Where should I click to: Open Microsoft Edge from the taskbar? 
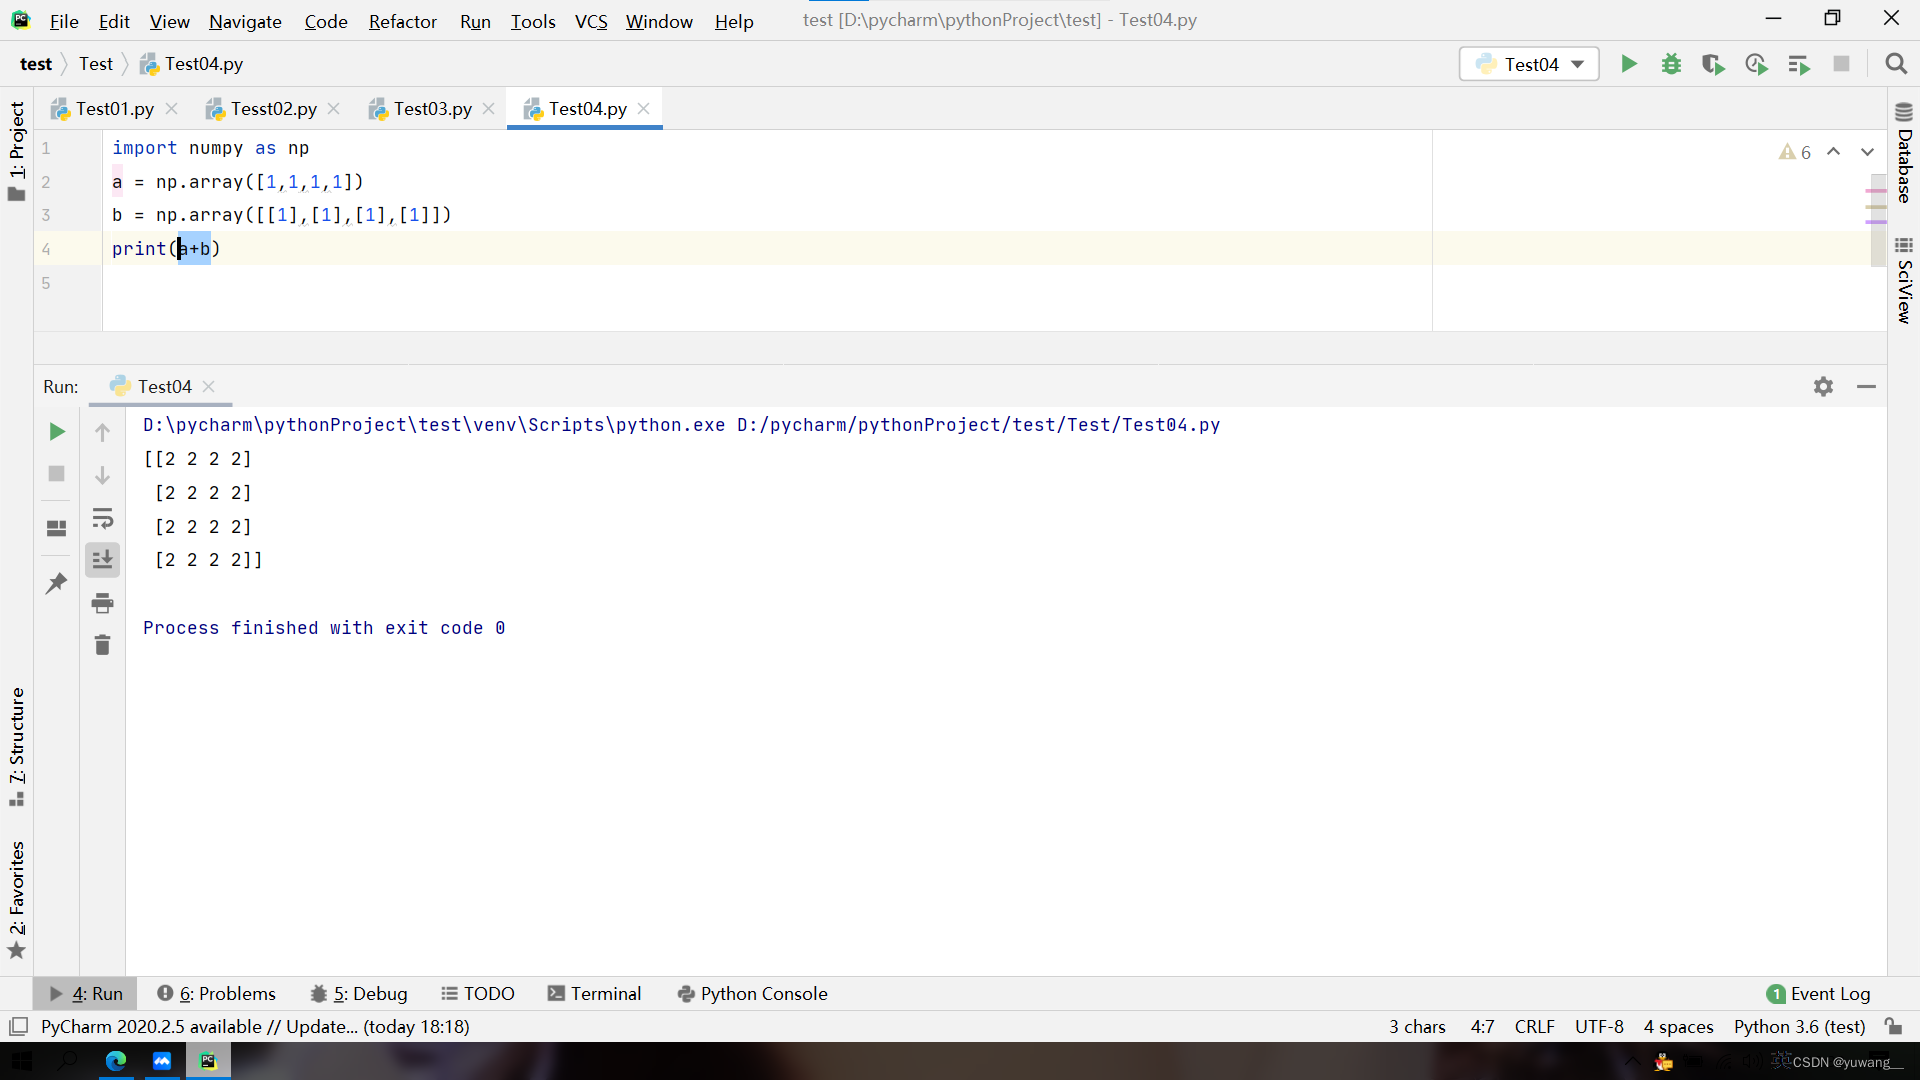pos(116,1061)
